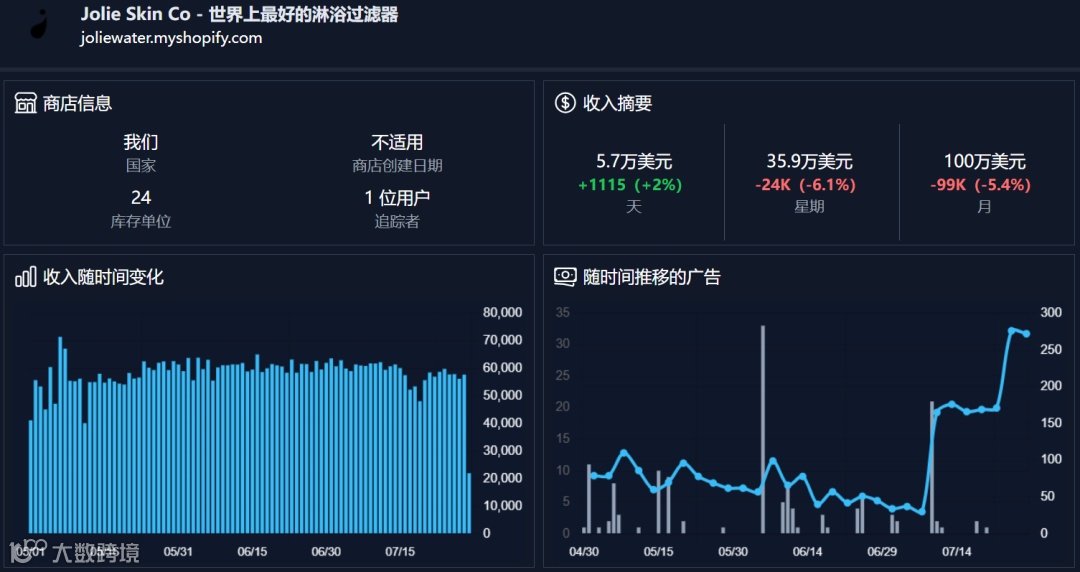Click the 05/30 ads axis date
Image resolution: width=1080 pixels, height=572 pixels.
733,552
